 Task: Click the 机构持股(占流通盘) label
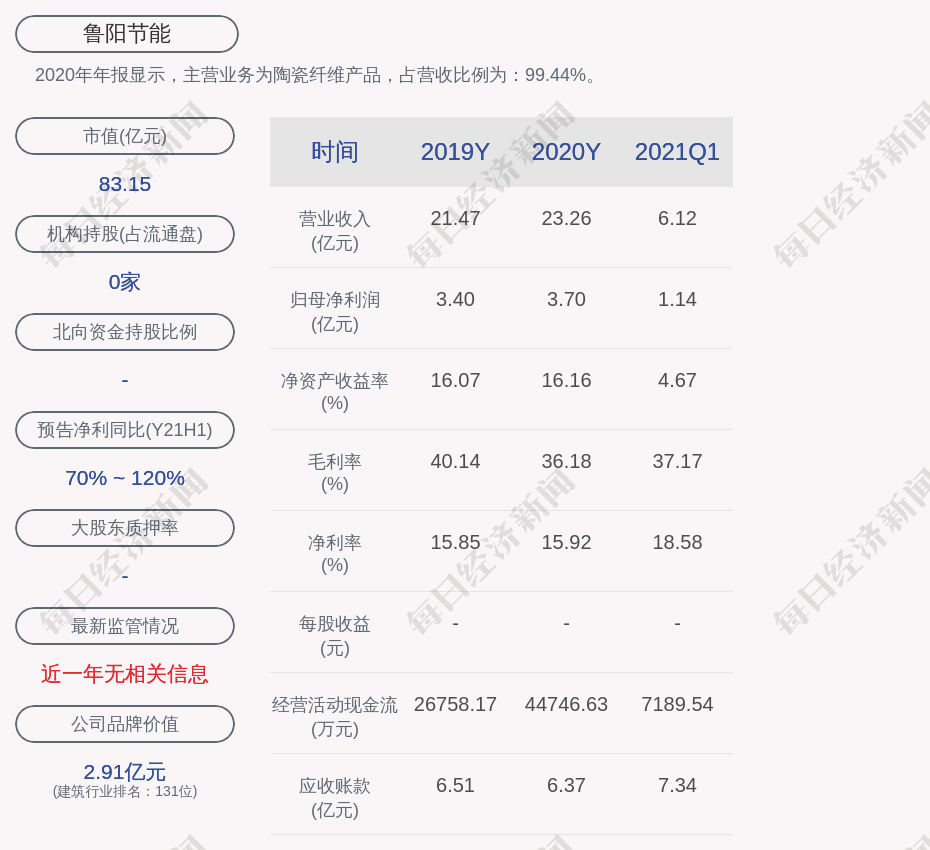(125, 234)
